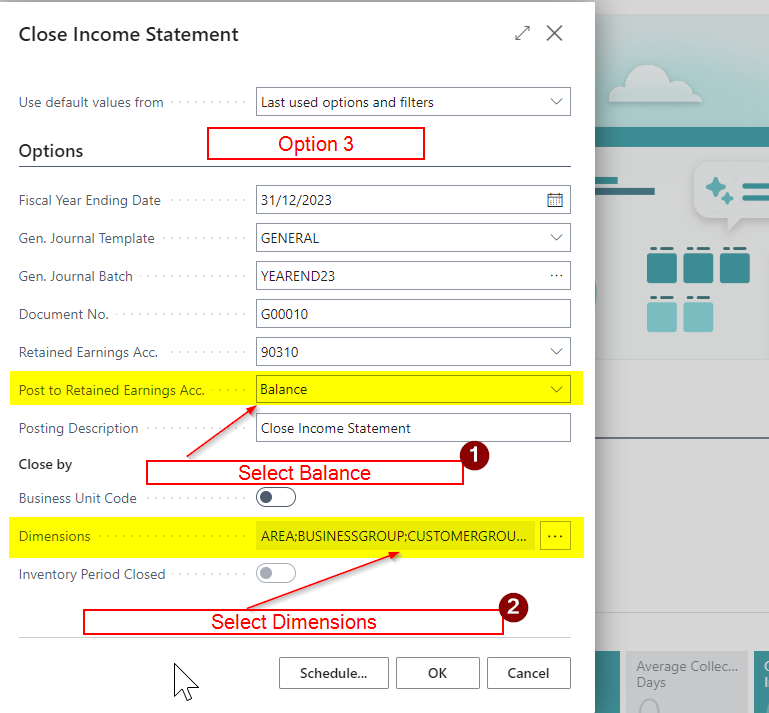The height and width of the screenshot is (713, 769).
Task: Open the Fiscal Year Ending Date calendar picker
Action: [555, 200]
